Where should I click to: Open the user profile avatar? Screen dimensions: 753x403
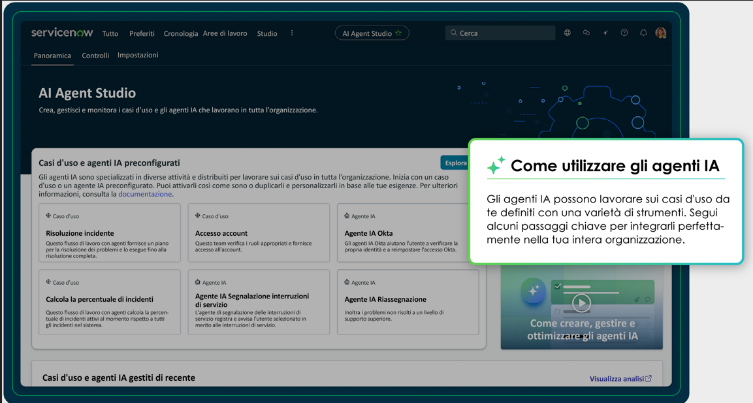[661, 33]
